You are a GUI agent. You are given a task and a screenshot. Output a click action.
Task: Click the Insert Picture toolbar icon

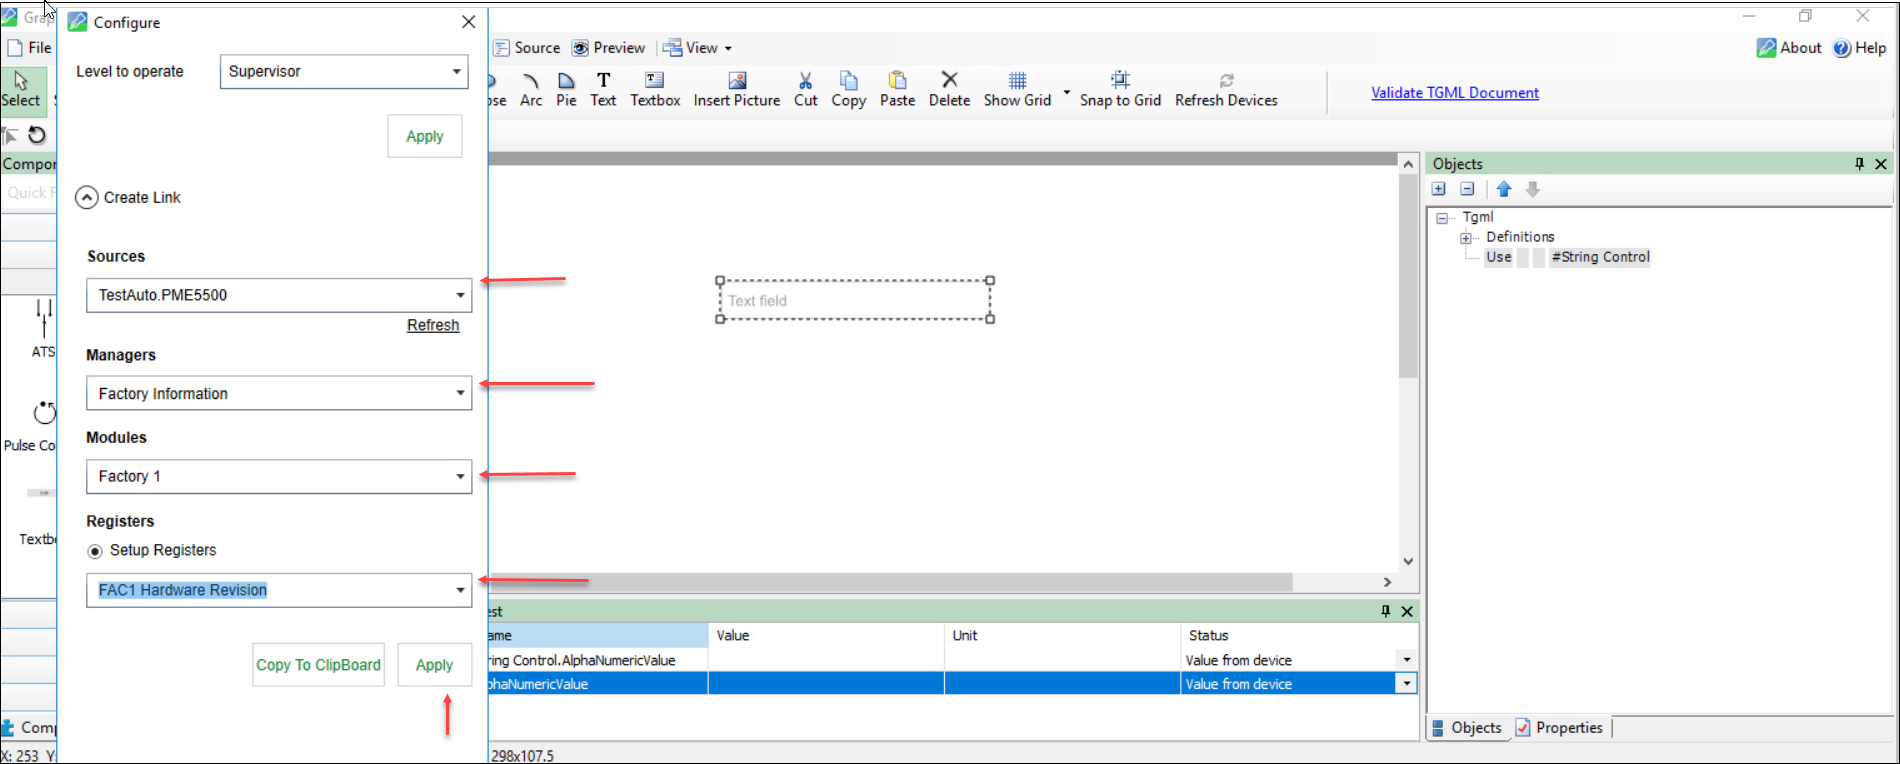tap(737, 81)
